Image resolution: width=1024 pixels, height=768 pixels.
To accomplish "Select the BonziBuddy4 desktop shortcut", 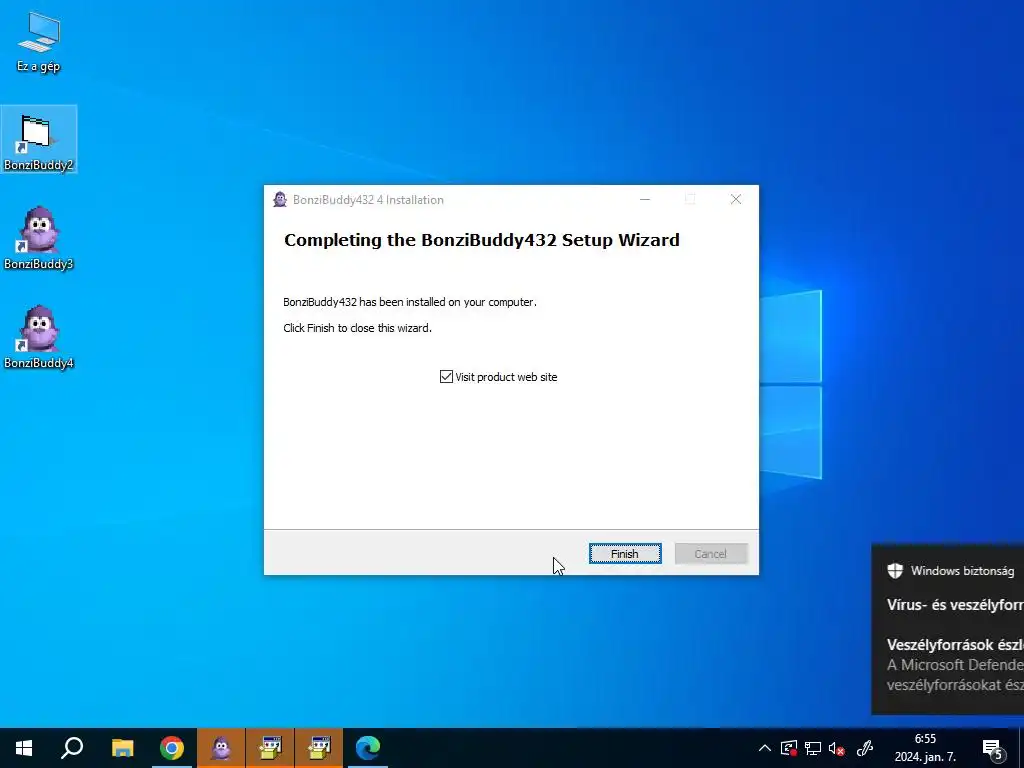I will (39, 337).
